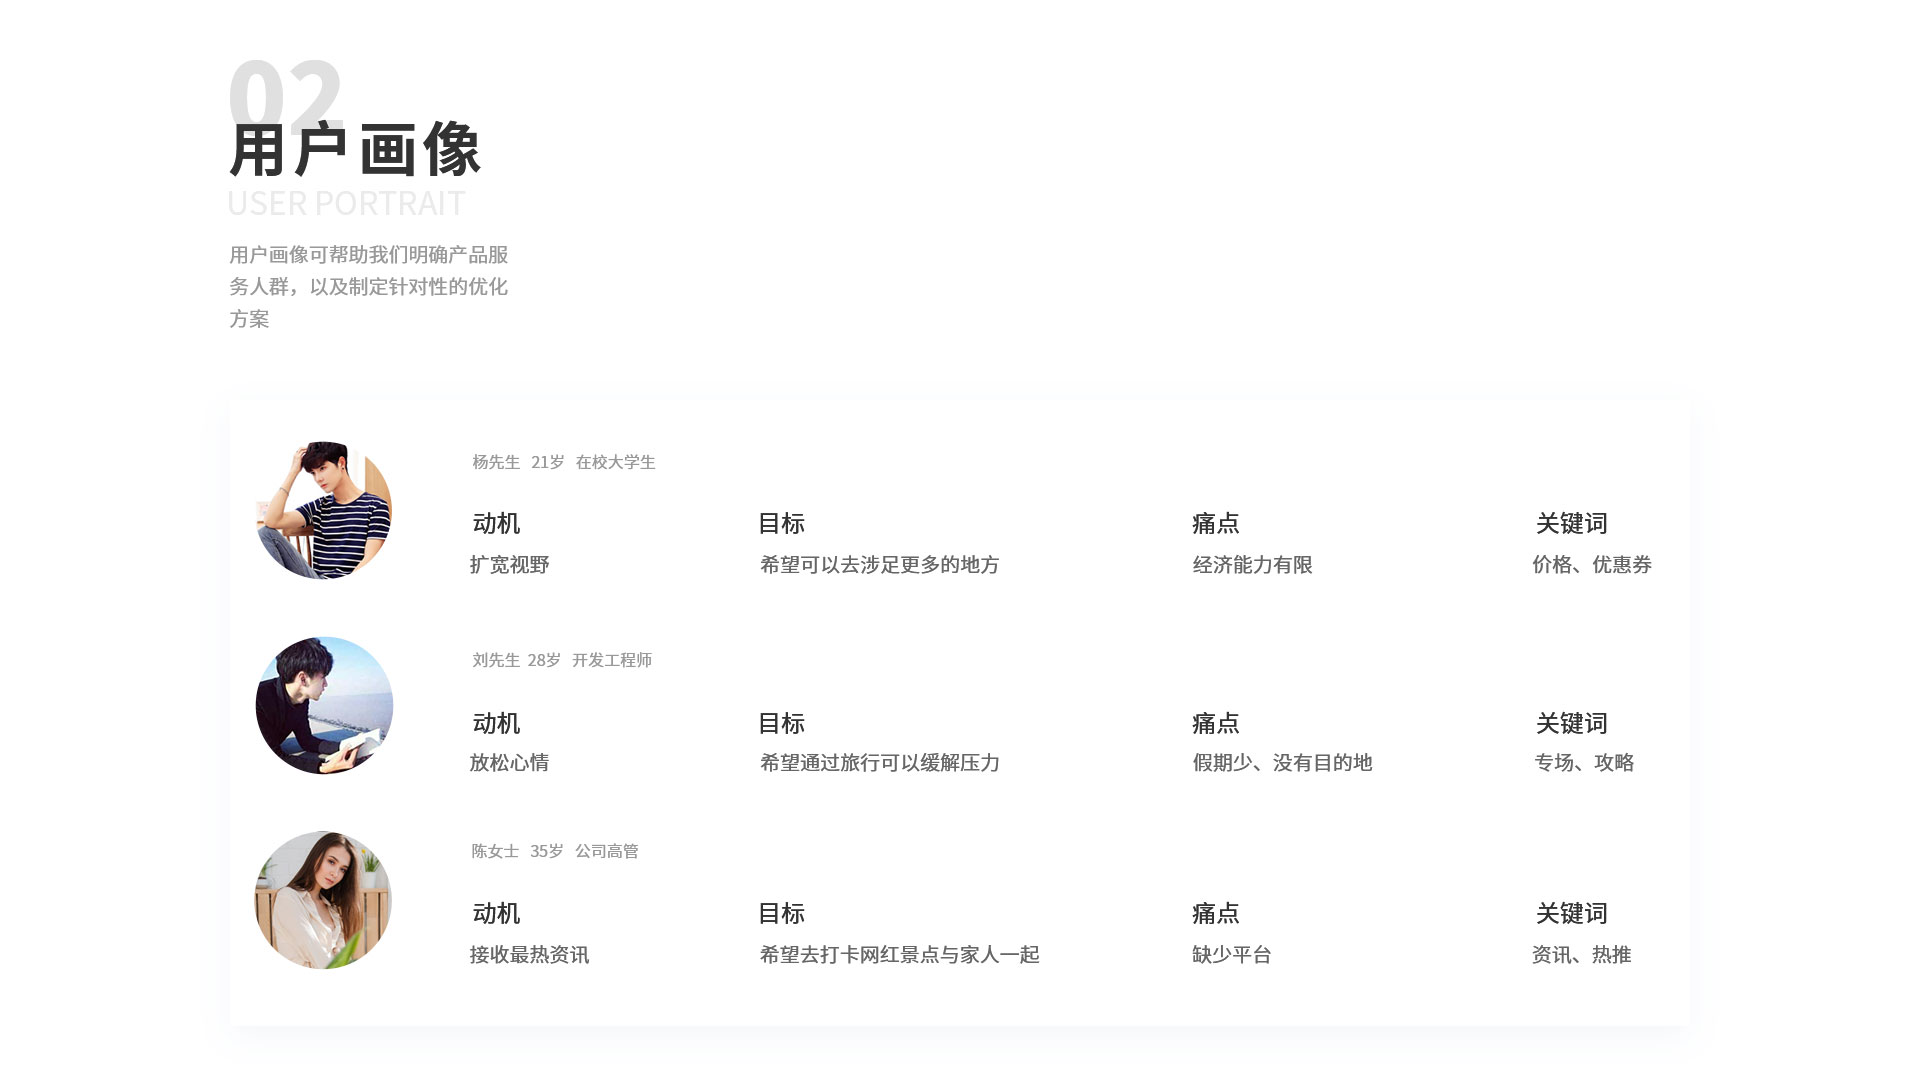Select the line 杨先生 21岁 在校大学生

(564, 462)
